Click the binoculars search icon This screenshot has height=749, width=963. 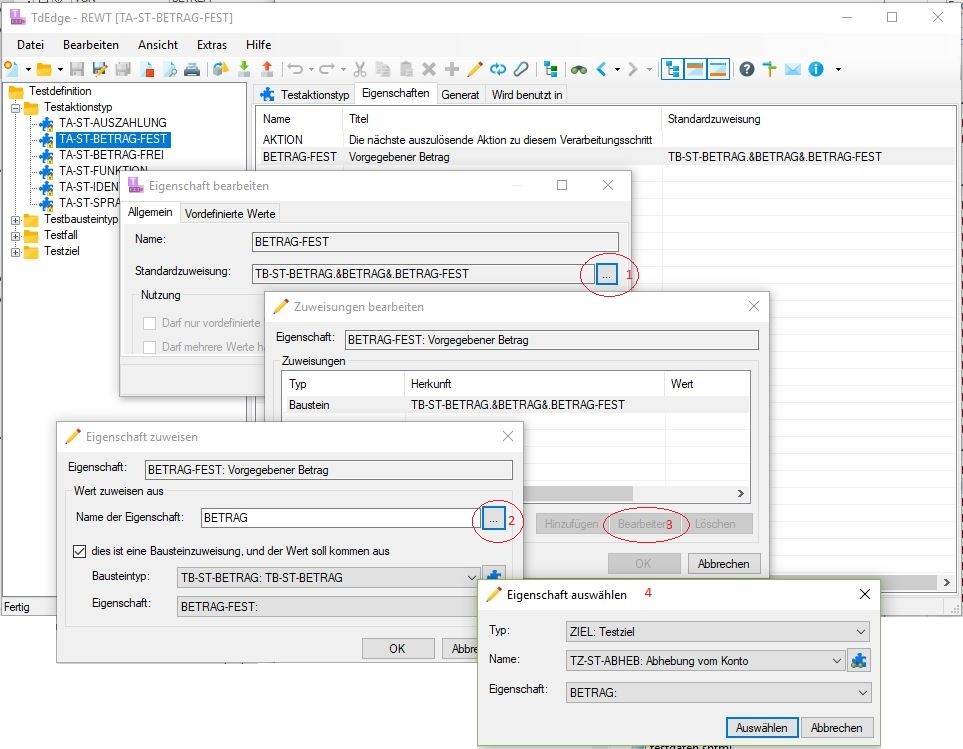(578, 69)
